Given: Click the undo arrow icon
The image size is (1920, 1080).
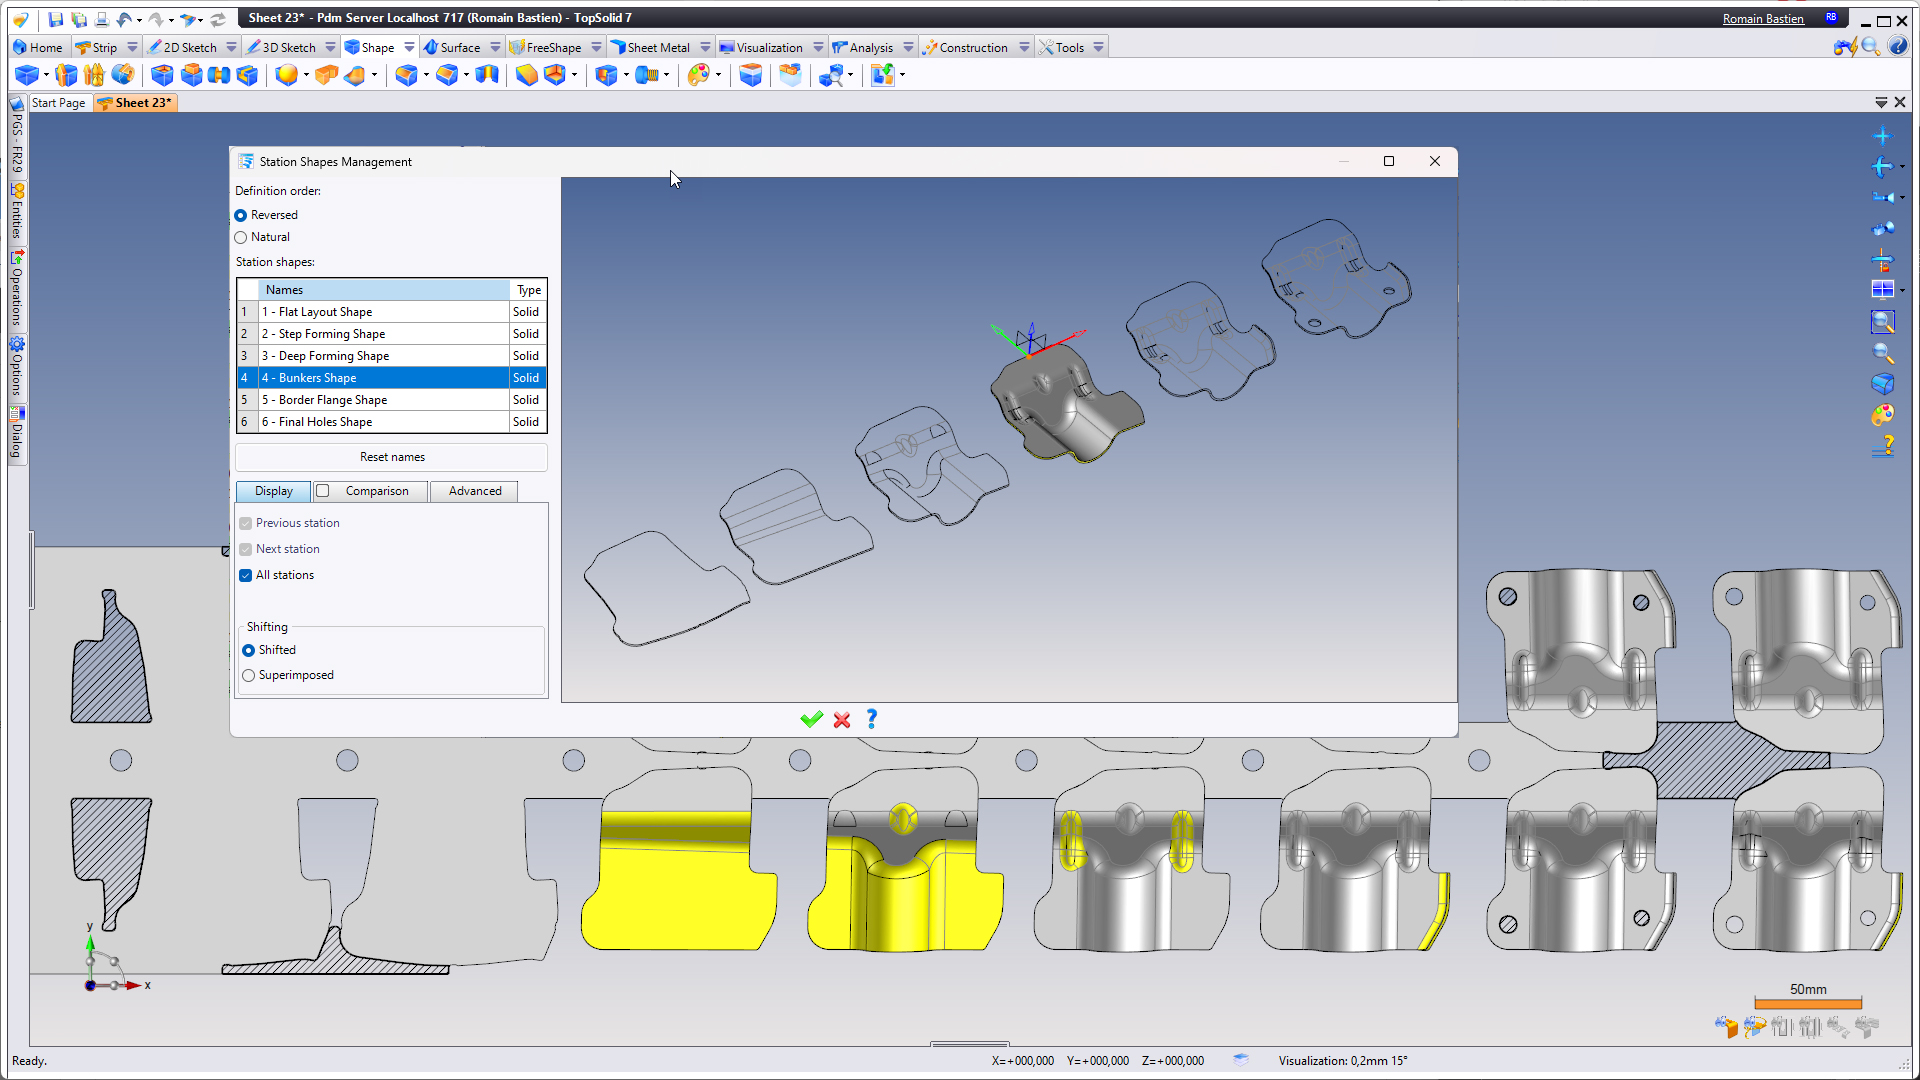Looking at the screenshot, I should coord(124,19).
